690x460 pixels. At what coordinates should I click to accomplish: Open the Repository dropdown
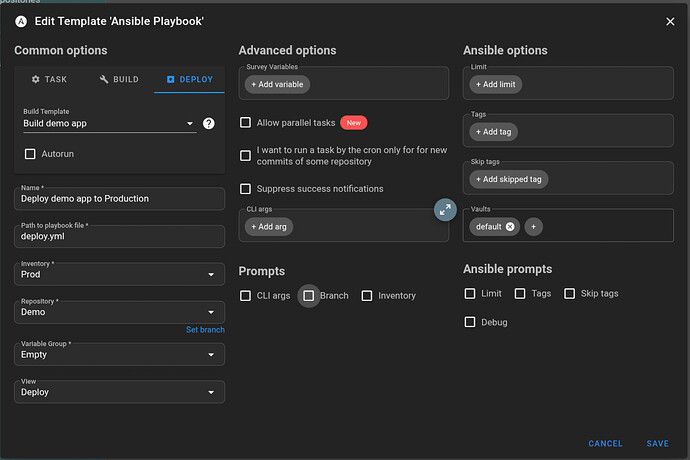click(120, 312)
